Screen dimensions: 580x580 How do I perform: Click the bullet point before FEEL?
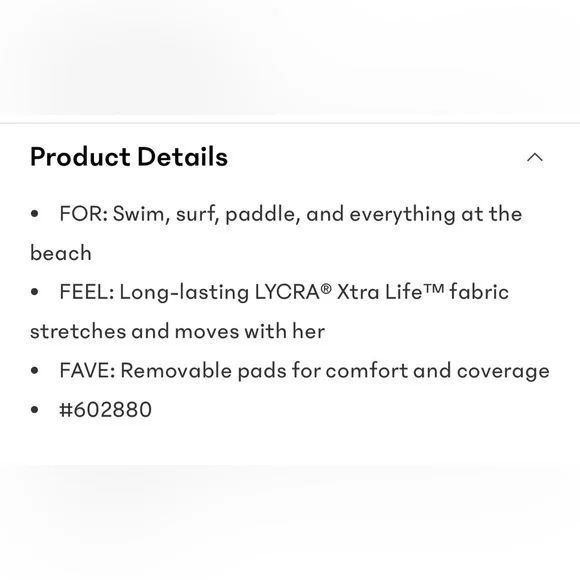click(35, 292)
